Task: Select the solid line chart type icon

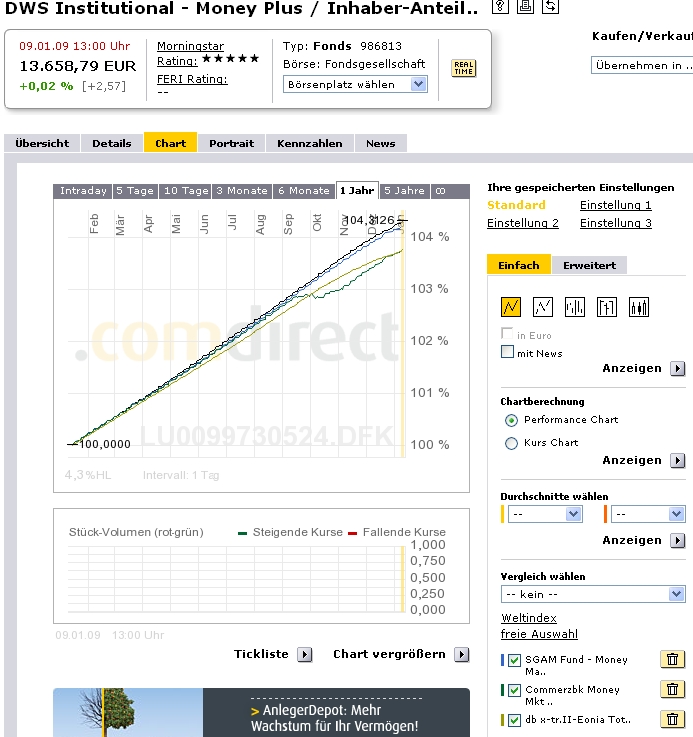Action: [x=511, y=307]
